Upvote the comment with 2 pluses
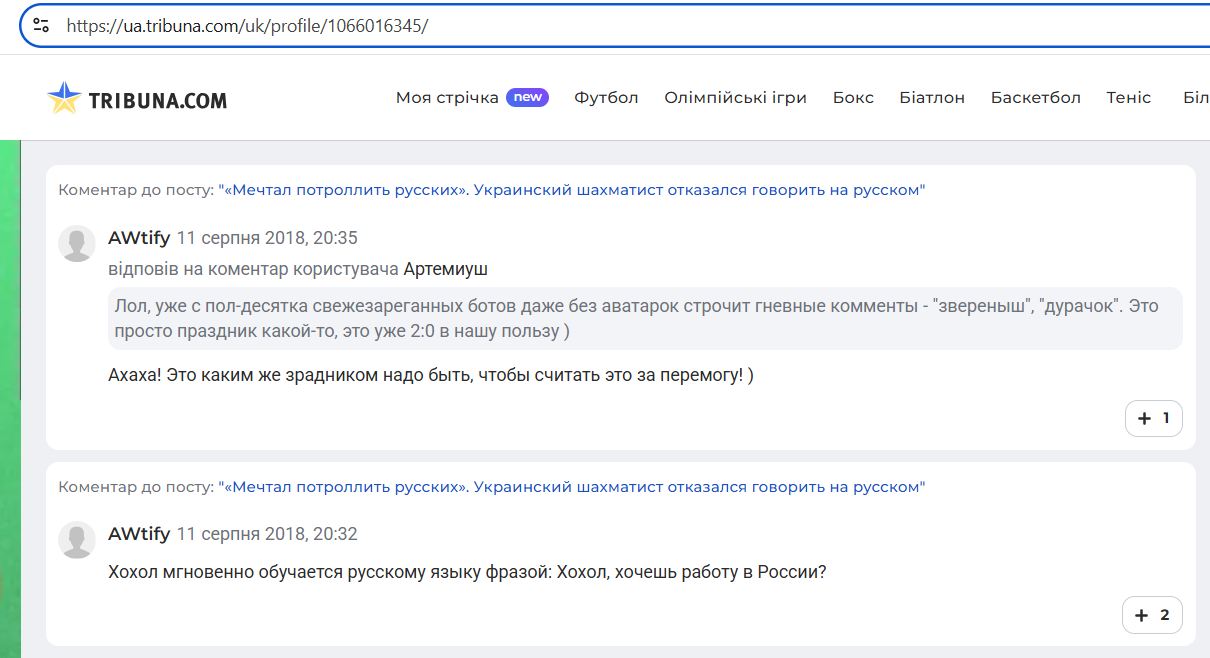The width and height of the screenshot is (1210, 658). tap(1153, 615)
